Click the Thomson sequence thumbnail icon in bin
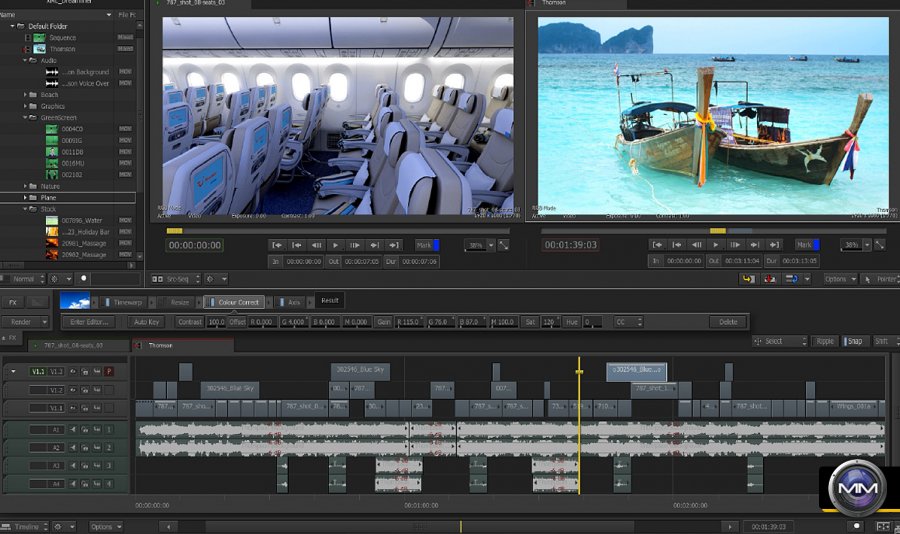Viewport: 900px width, 534px height. (39, 49)
